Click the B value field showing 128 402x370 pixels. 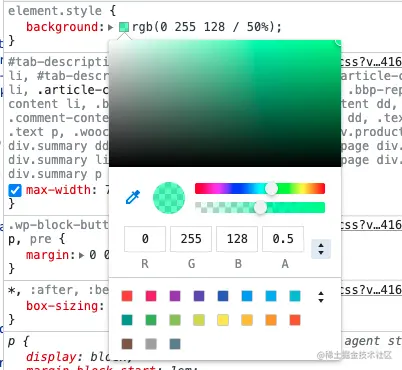[x=237, y=239]
